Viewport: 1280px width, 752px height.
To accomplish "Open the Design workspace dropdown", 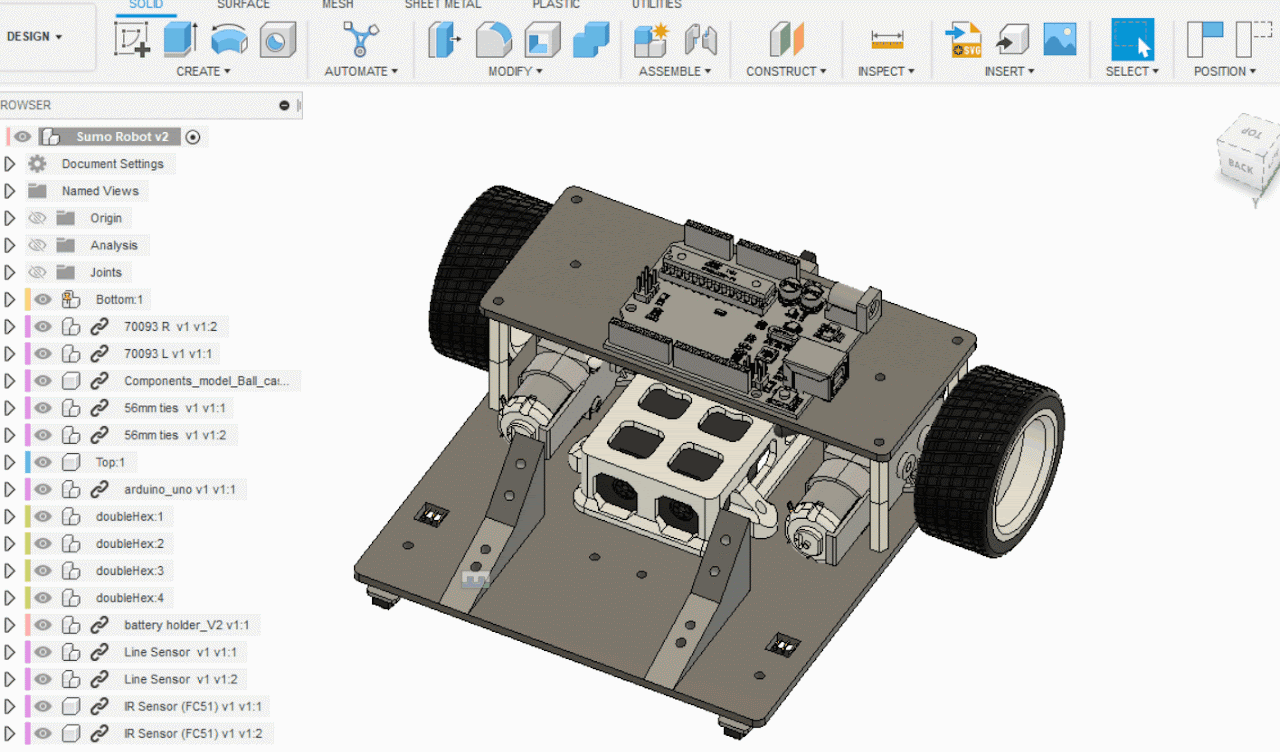I will click(x=35, y=37).
